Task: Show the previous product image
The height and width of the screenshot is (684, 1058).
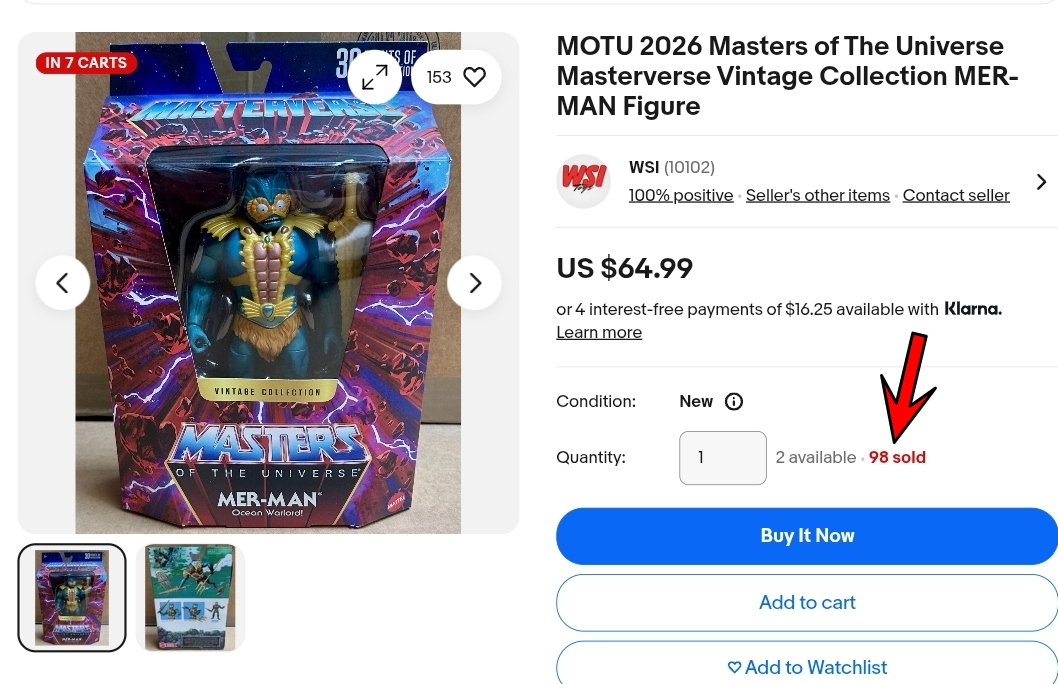Action: coord(63,283)
